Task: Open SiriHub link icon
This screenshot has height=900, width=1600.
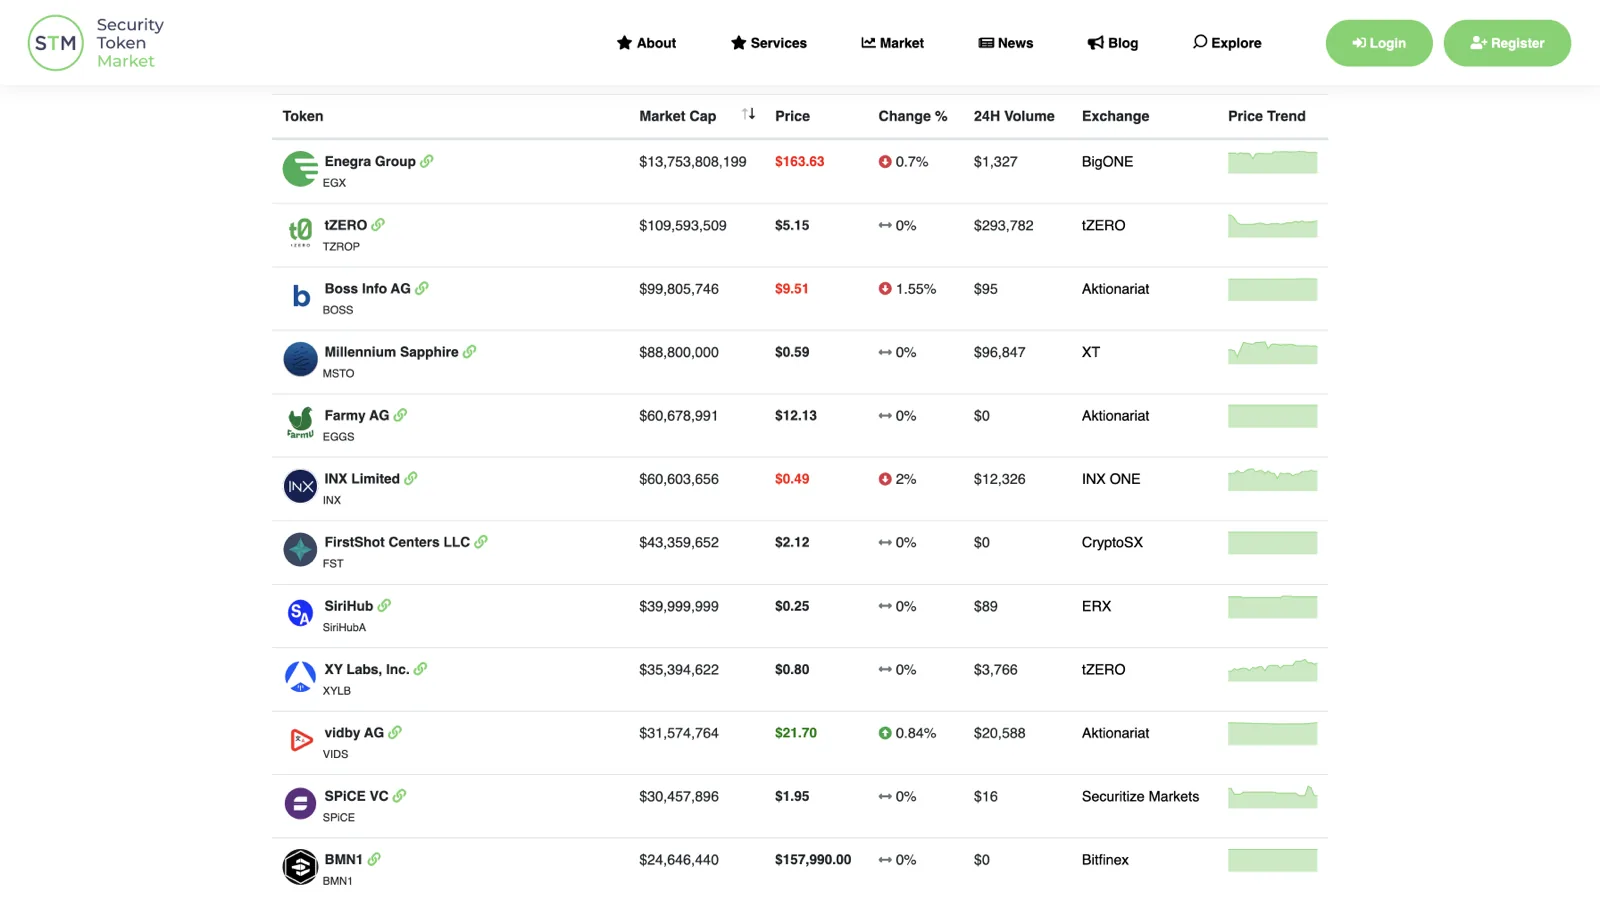Action: (x=385, y=606)
